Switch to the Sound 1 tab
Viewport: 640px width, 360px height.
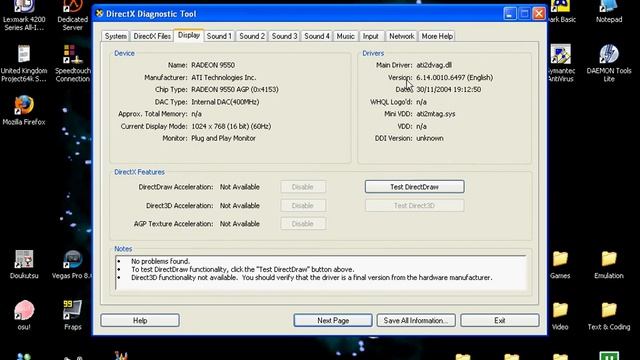pyautogui.click(x=219, y=36)
